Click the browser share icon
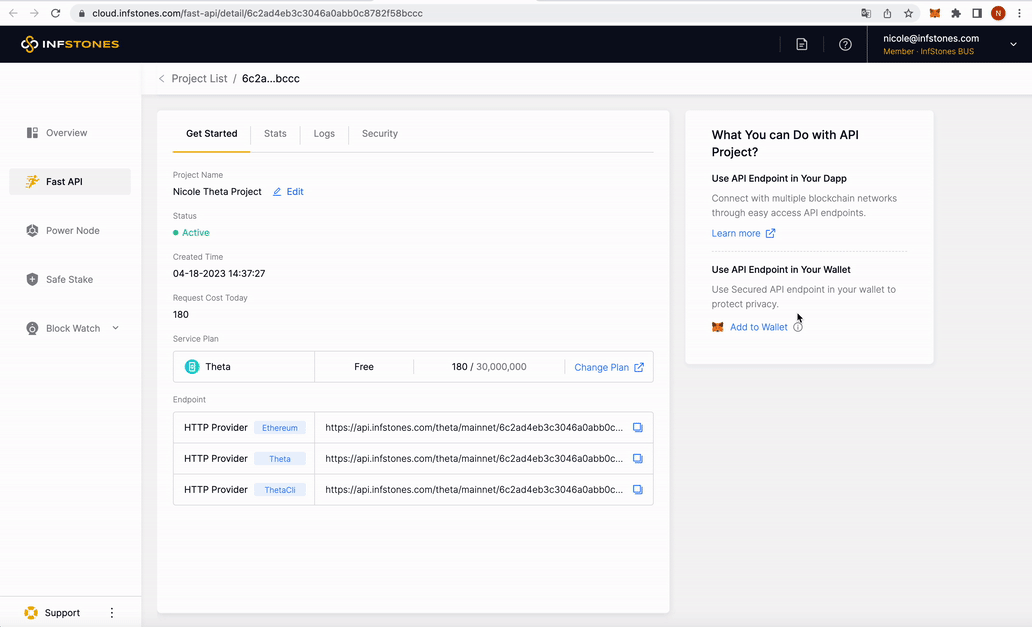Image resolution: width=1032 pixels, height=627 pixels. coord(887,13)
